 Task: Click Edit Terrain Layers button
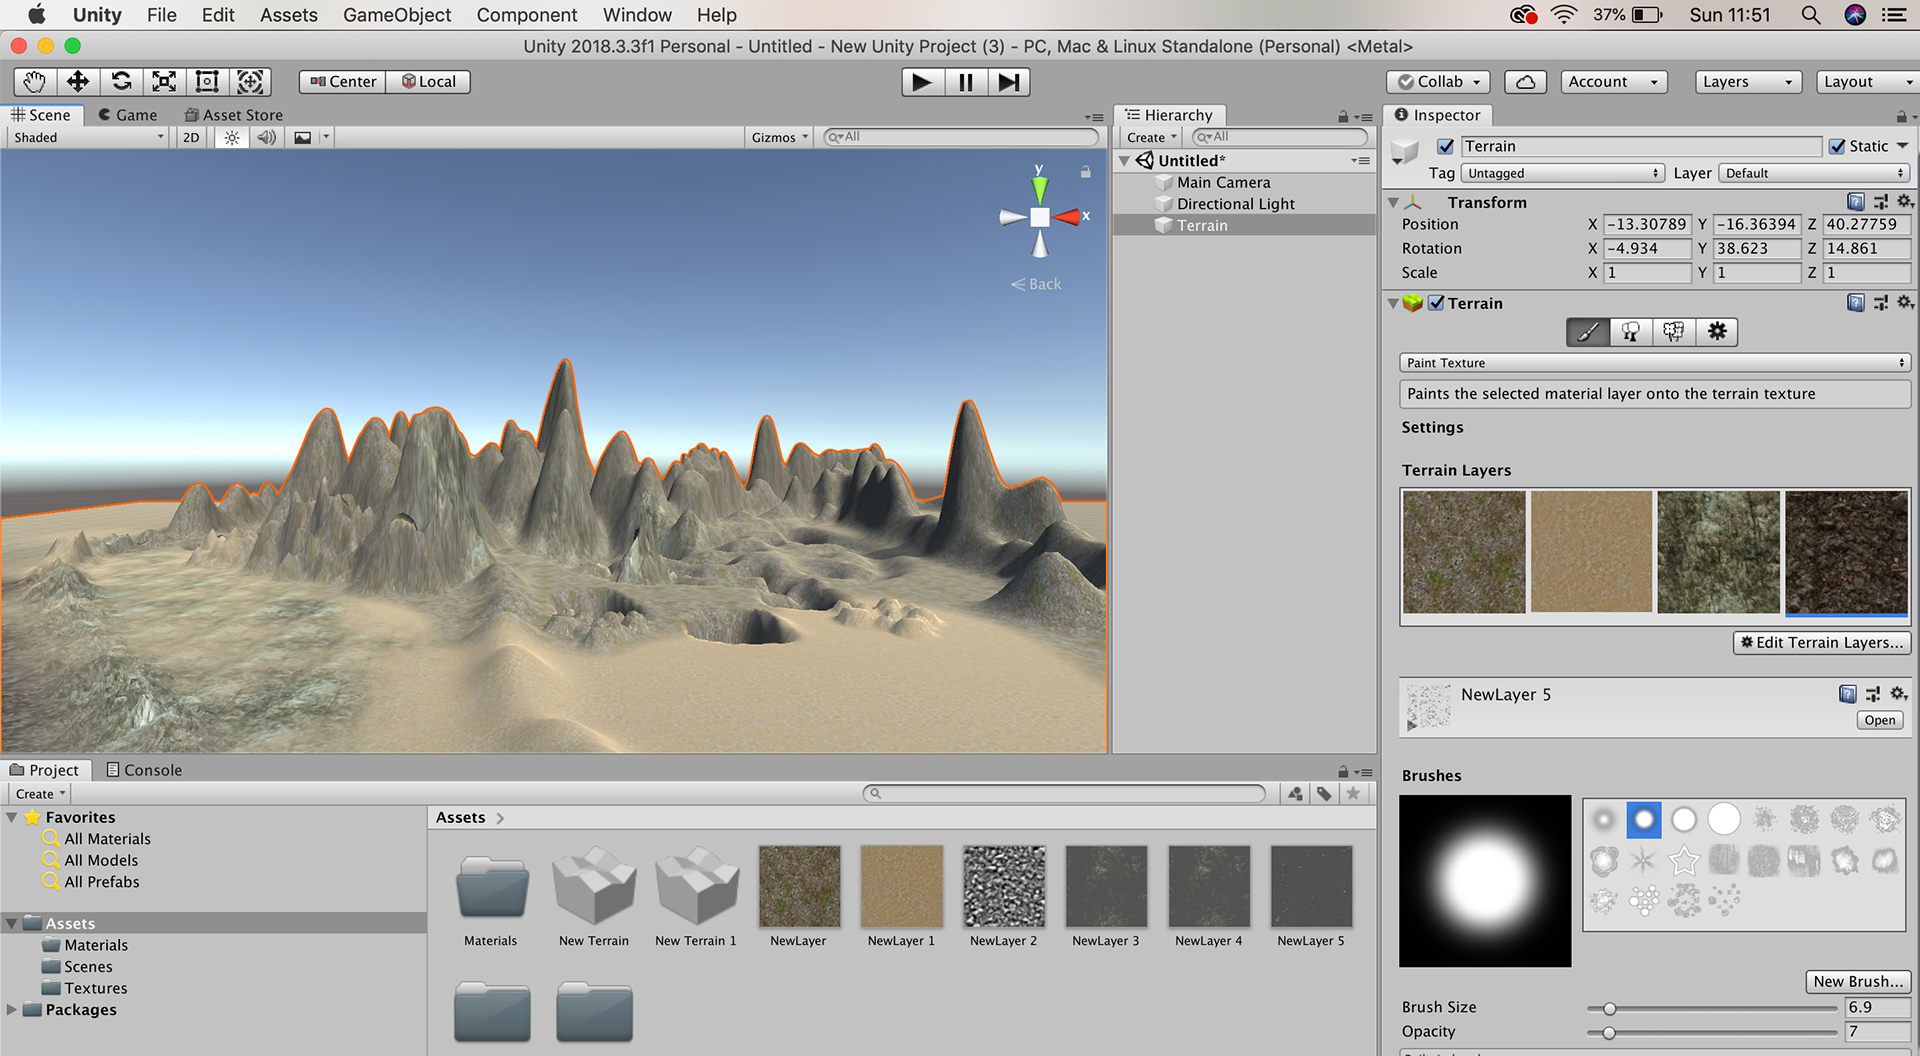1822,643
